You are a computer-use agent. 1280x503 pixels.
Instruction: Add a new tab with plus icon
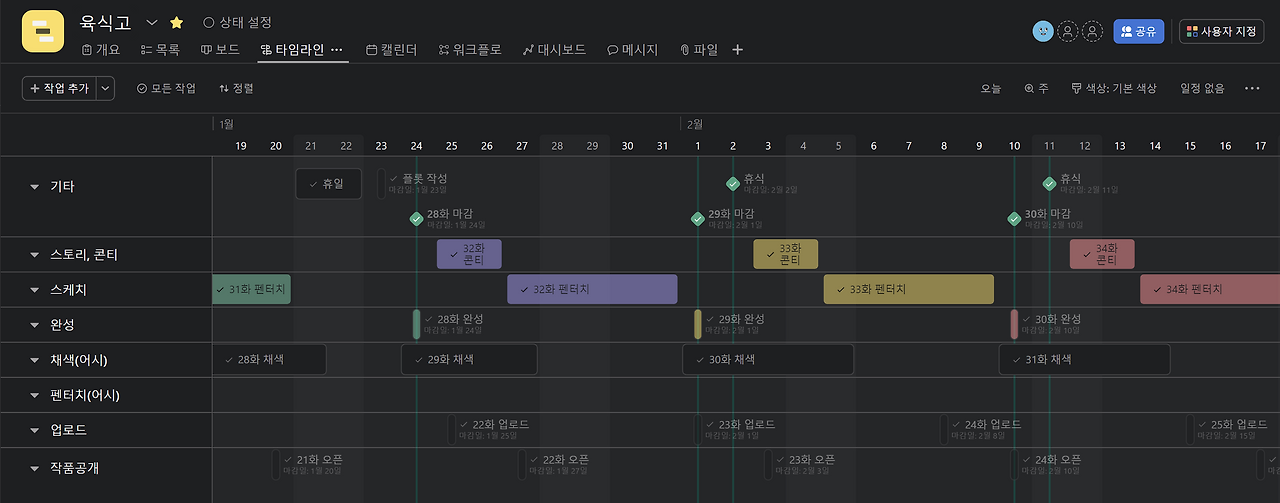pyautogui.click(x=738, y=49)
